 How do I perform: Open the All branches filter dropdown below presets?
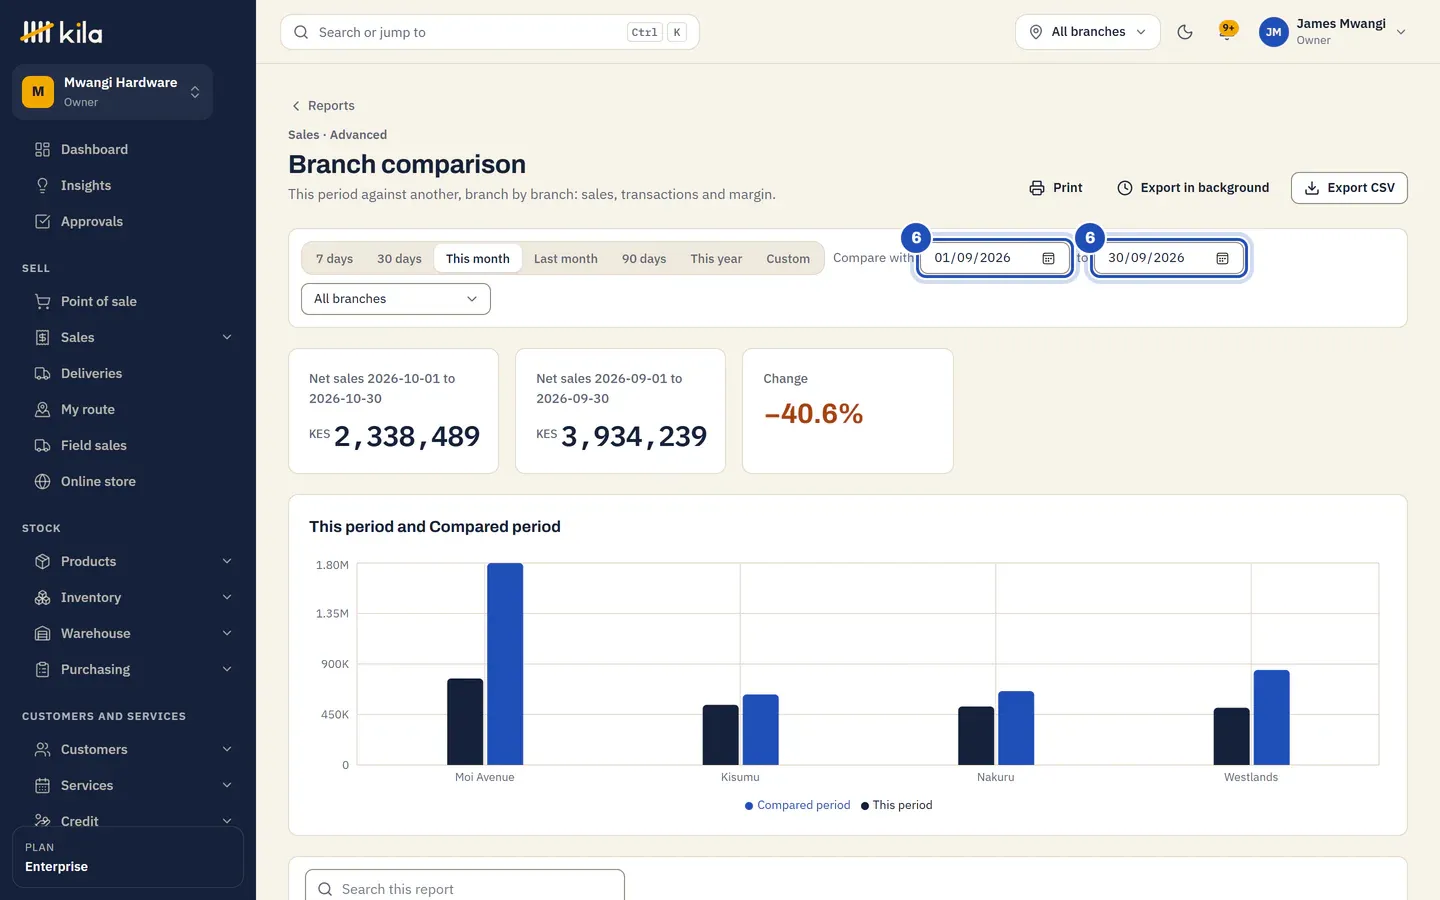(x=396, y=299)
